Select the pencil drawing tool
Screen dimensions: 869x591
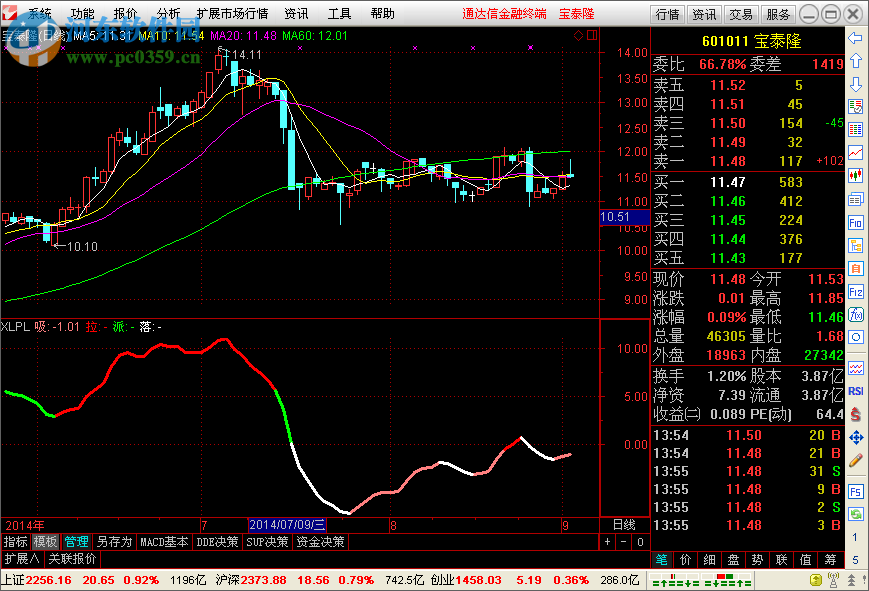[x=855, y=460]
